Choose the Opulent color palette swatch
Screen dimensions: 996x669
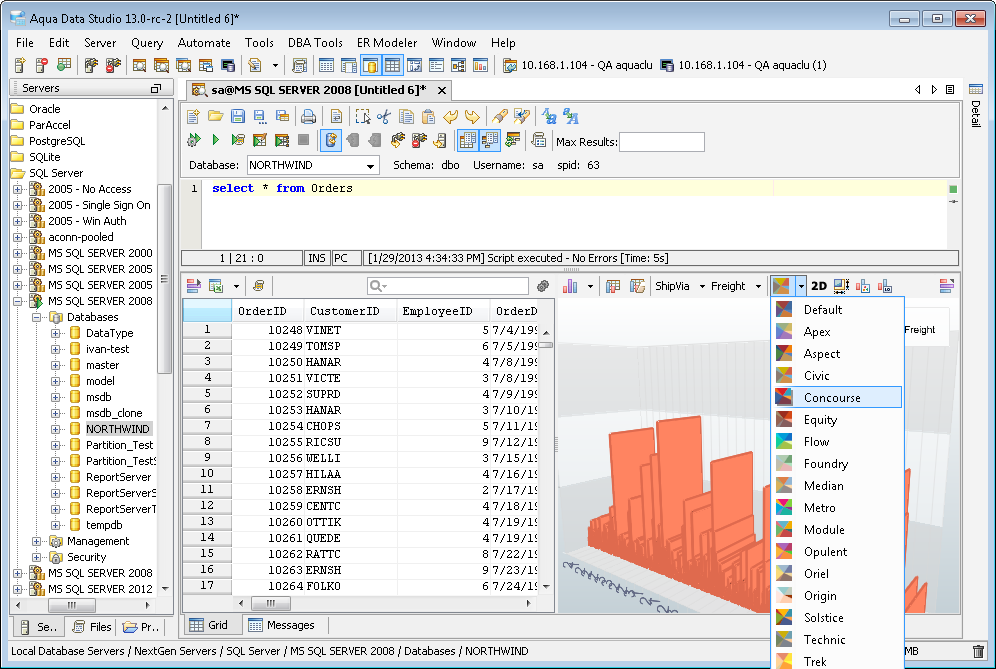[784, 551]
